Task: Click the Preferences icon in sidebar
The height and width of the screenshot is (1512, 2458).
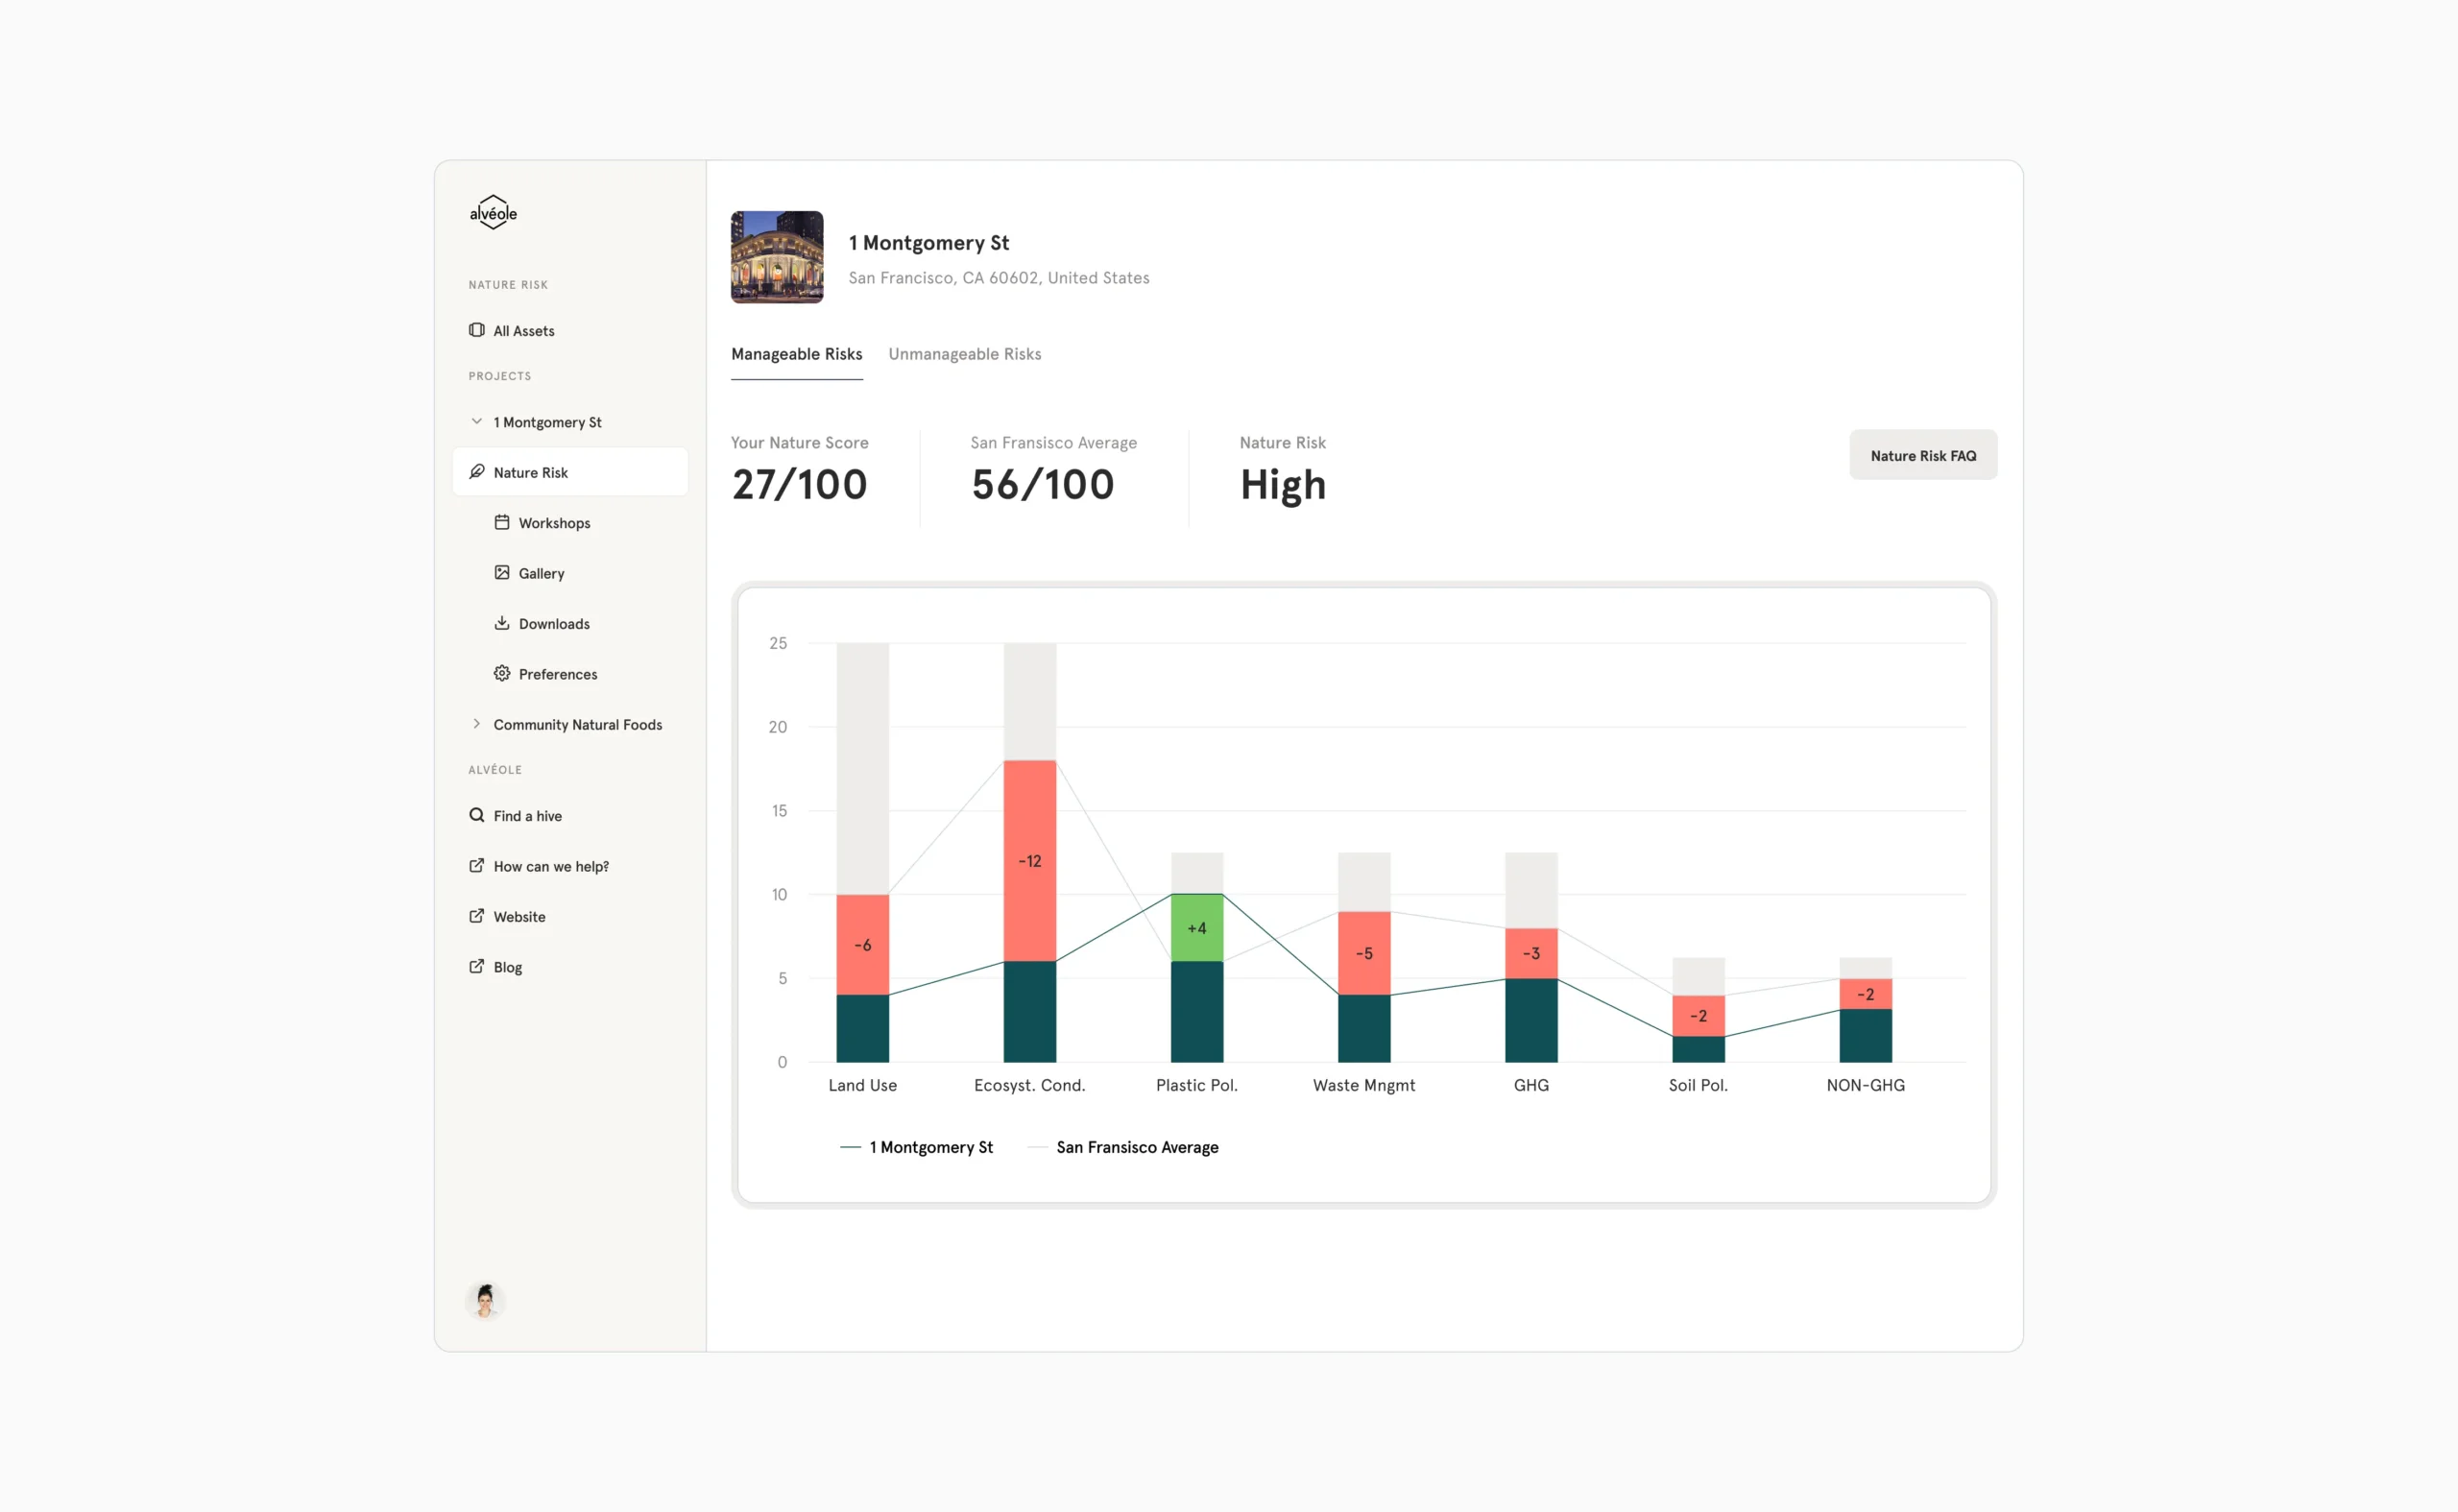Action: click(502, 673)
